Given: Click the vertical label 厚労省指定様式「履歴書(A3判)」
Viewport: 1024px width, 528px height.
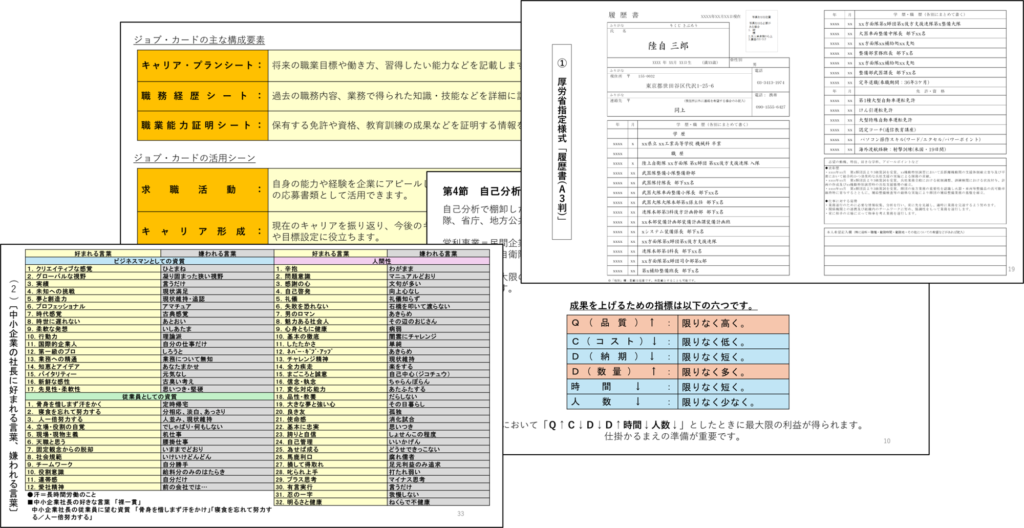Looking at the screenshot, I should 562,142.
